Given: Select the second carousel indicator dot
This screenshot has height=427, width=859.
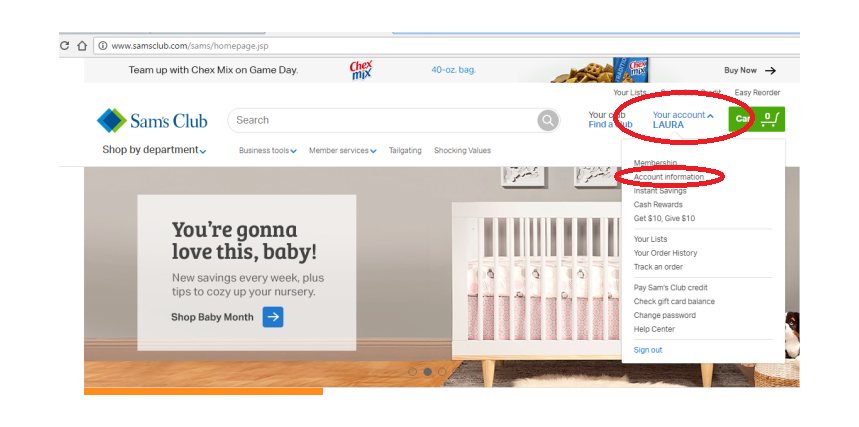Looking at the screenshot, I should click(x=427, y=372).
